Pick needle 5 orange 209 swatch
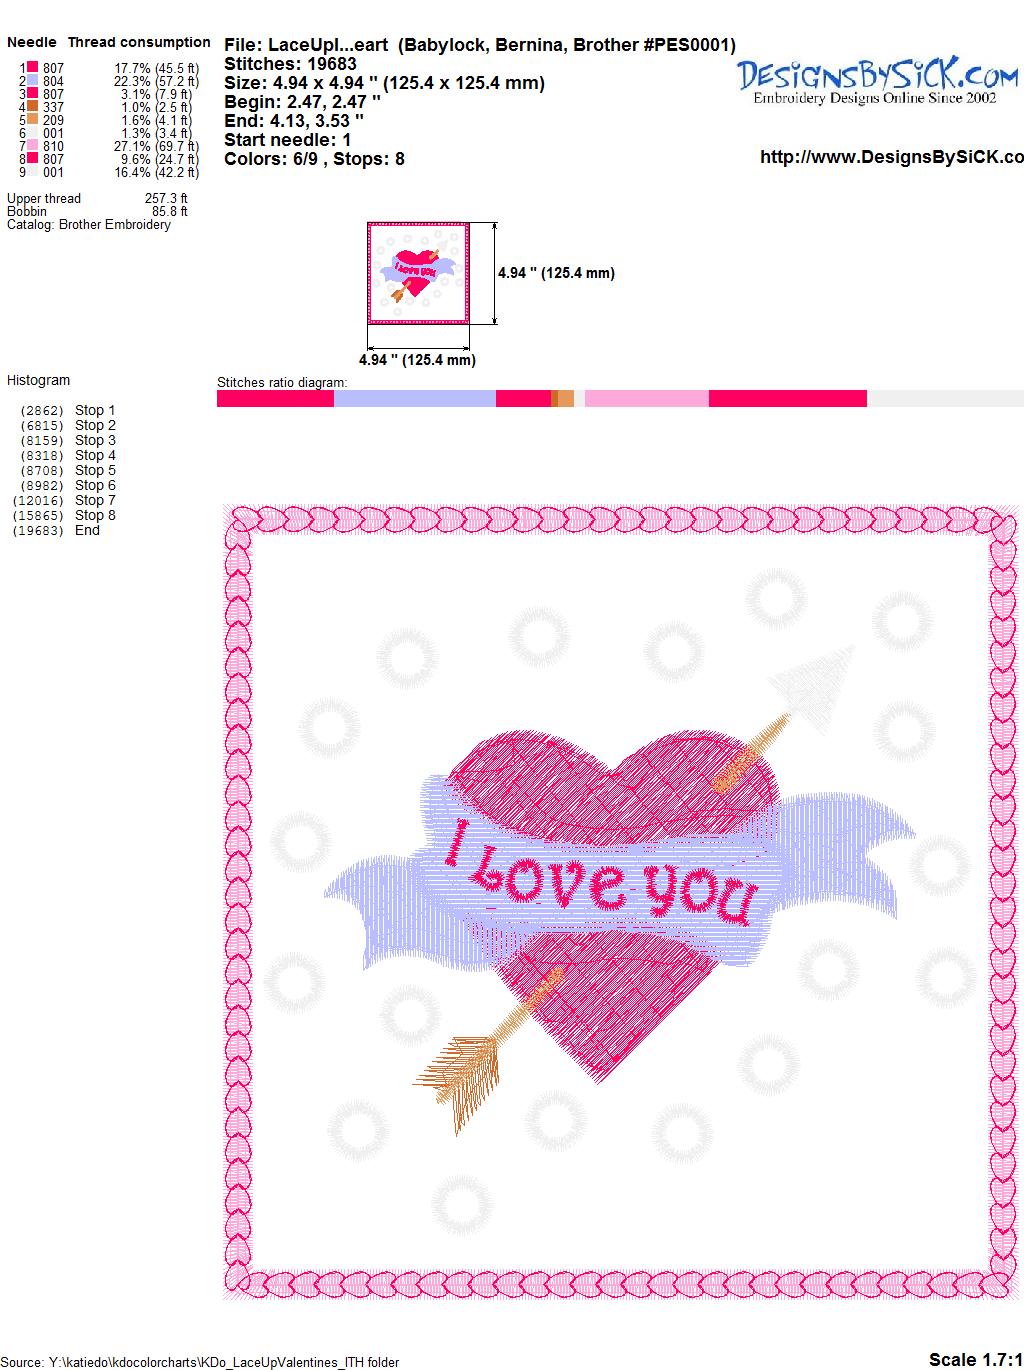This screenshot has width=1024, height=1370. [32, 120]
